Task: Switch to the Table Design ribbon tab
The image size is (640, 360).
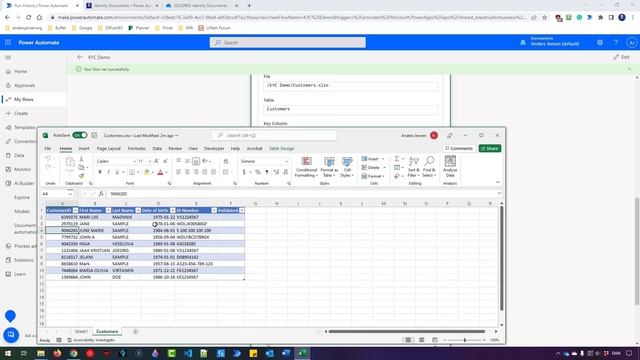Action: click(281, 149)
